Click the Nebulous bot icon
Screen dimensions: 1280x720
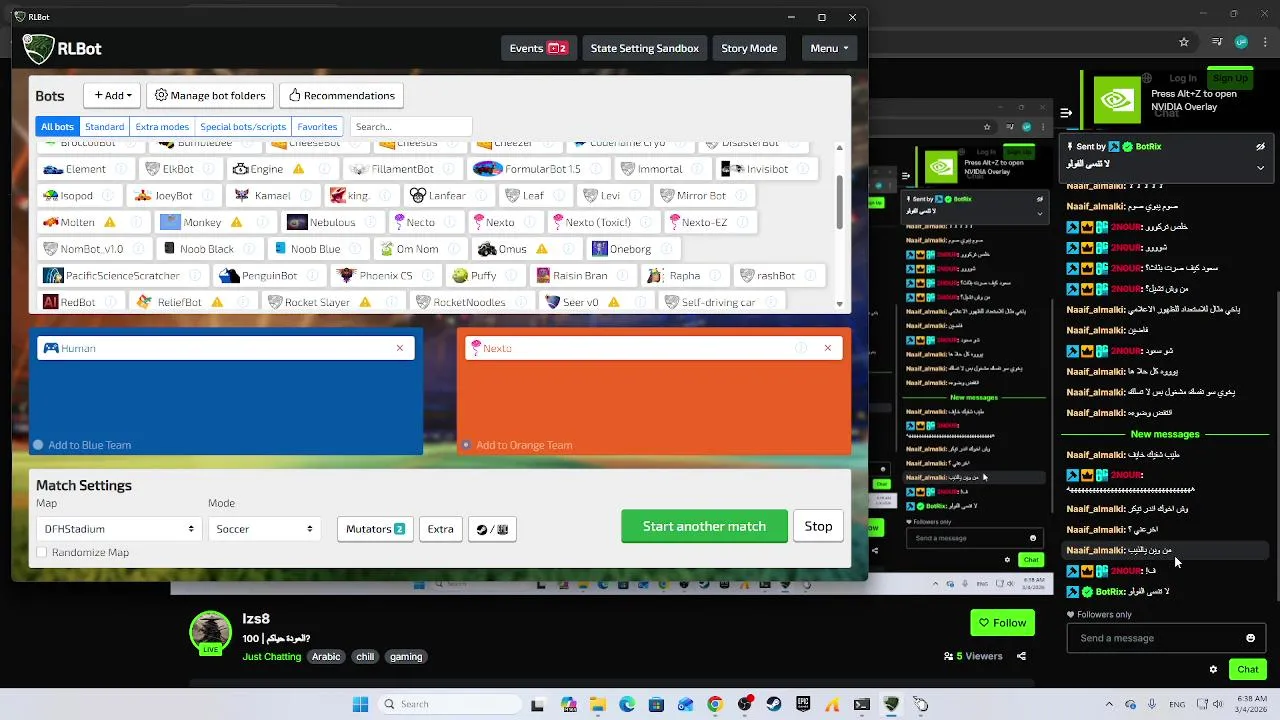point(297,222)
